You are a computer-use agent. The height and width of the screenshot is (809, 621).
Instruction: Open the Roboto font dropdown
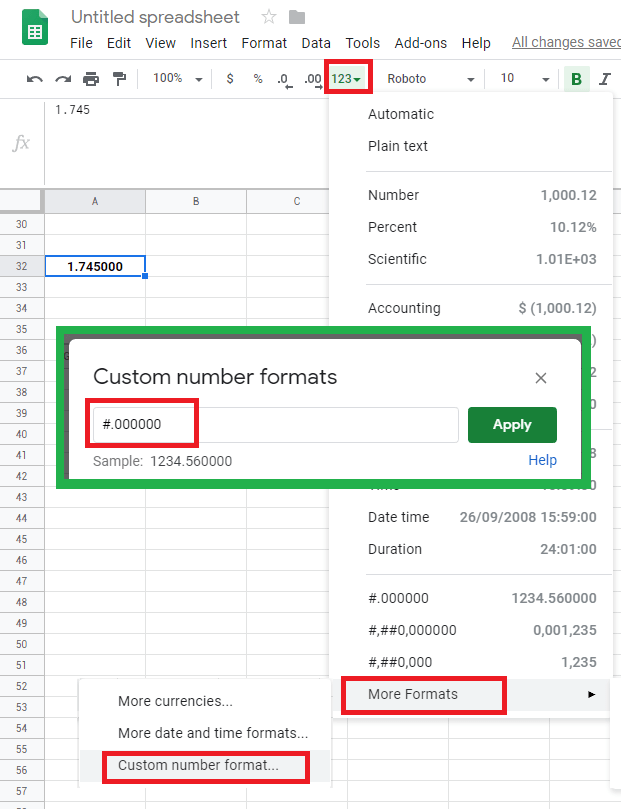tap(430, 79)
